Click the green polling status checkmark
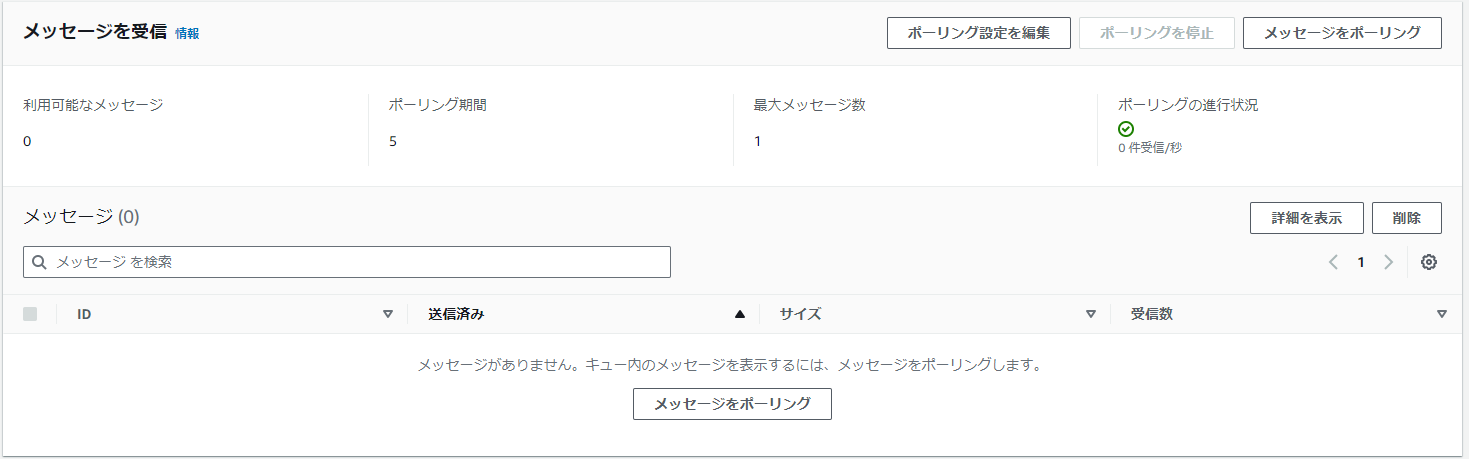 click(x=1126, y=129)
